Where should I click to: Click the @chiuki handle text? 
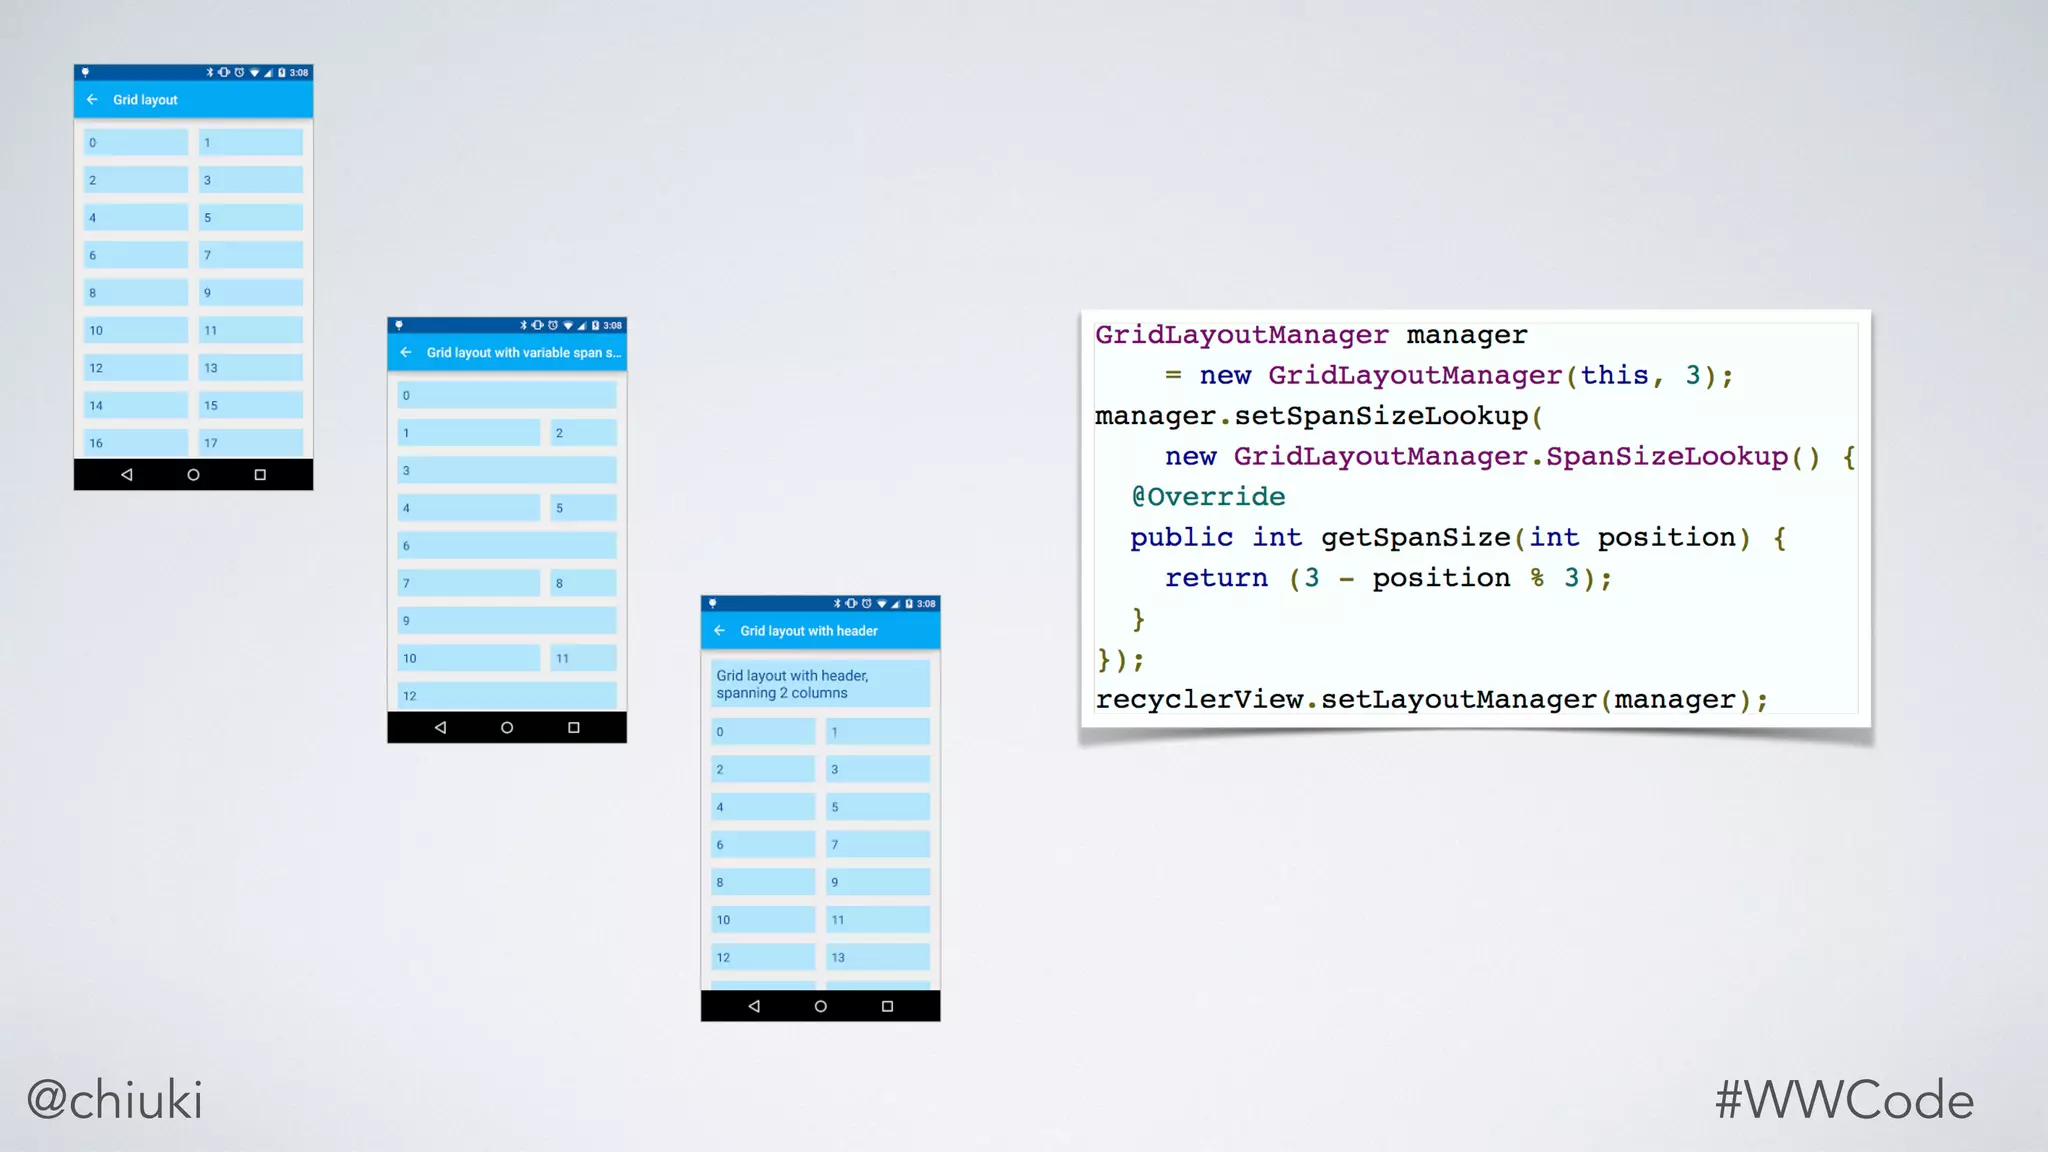[114, 1100]
